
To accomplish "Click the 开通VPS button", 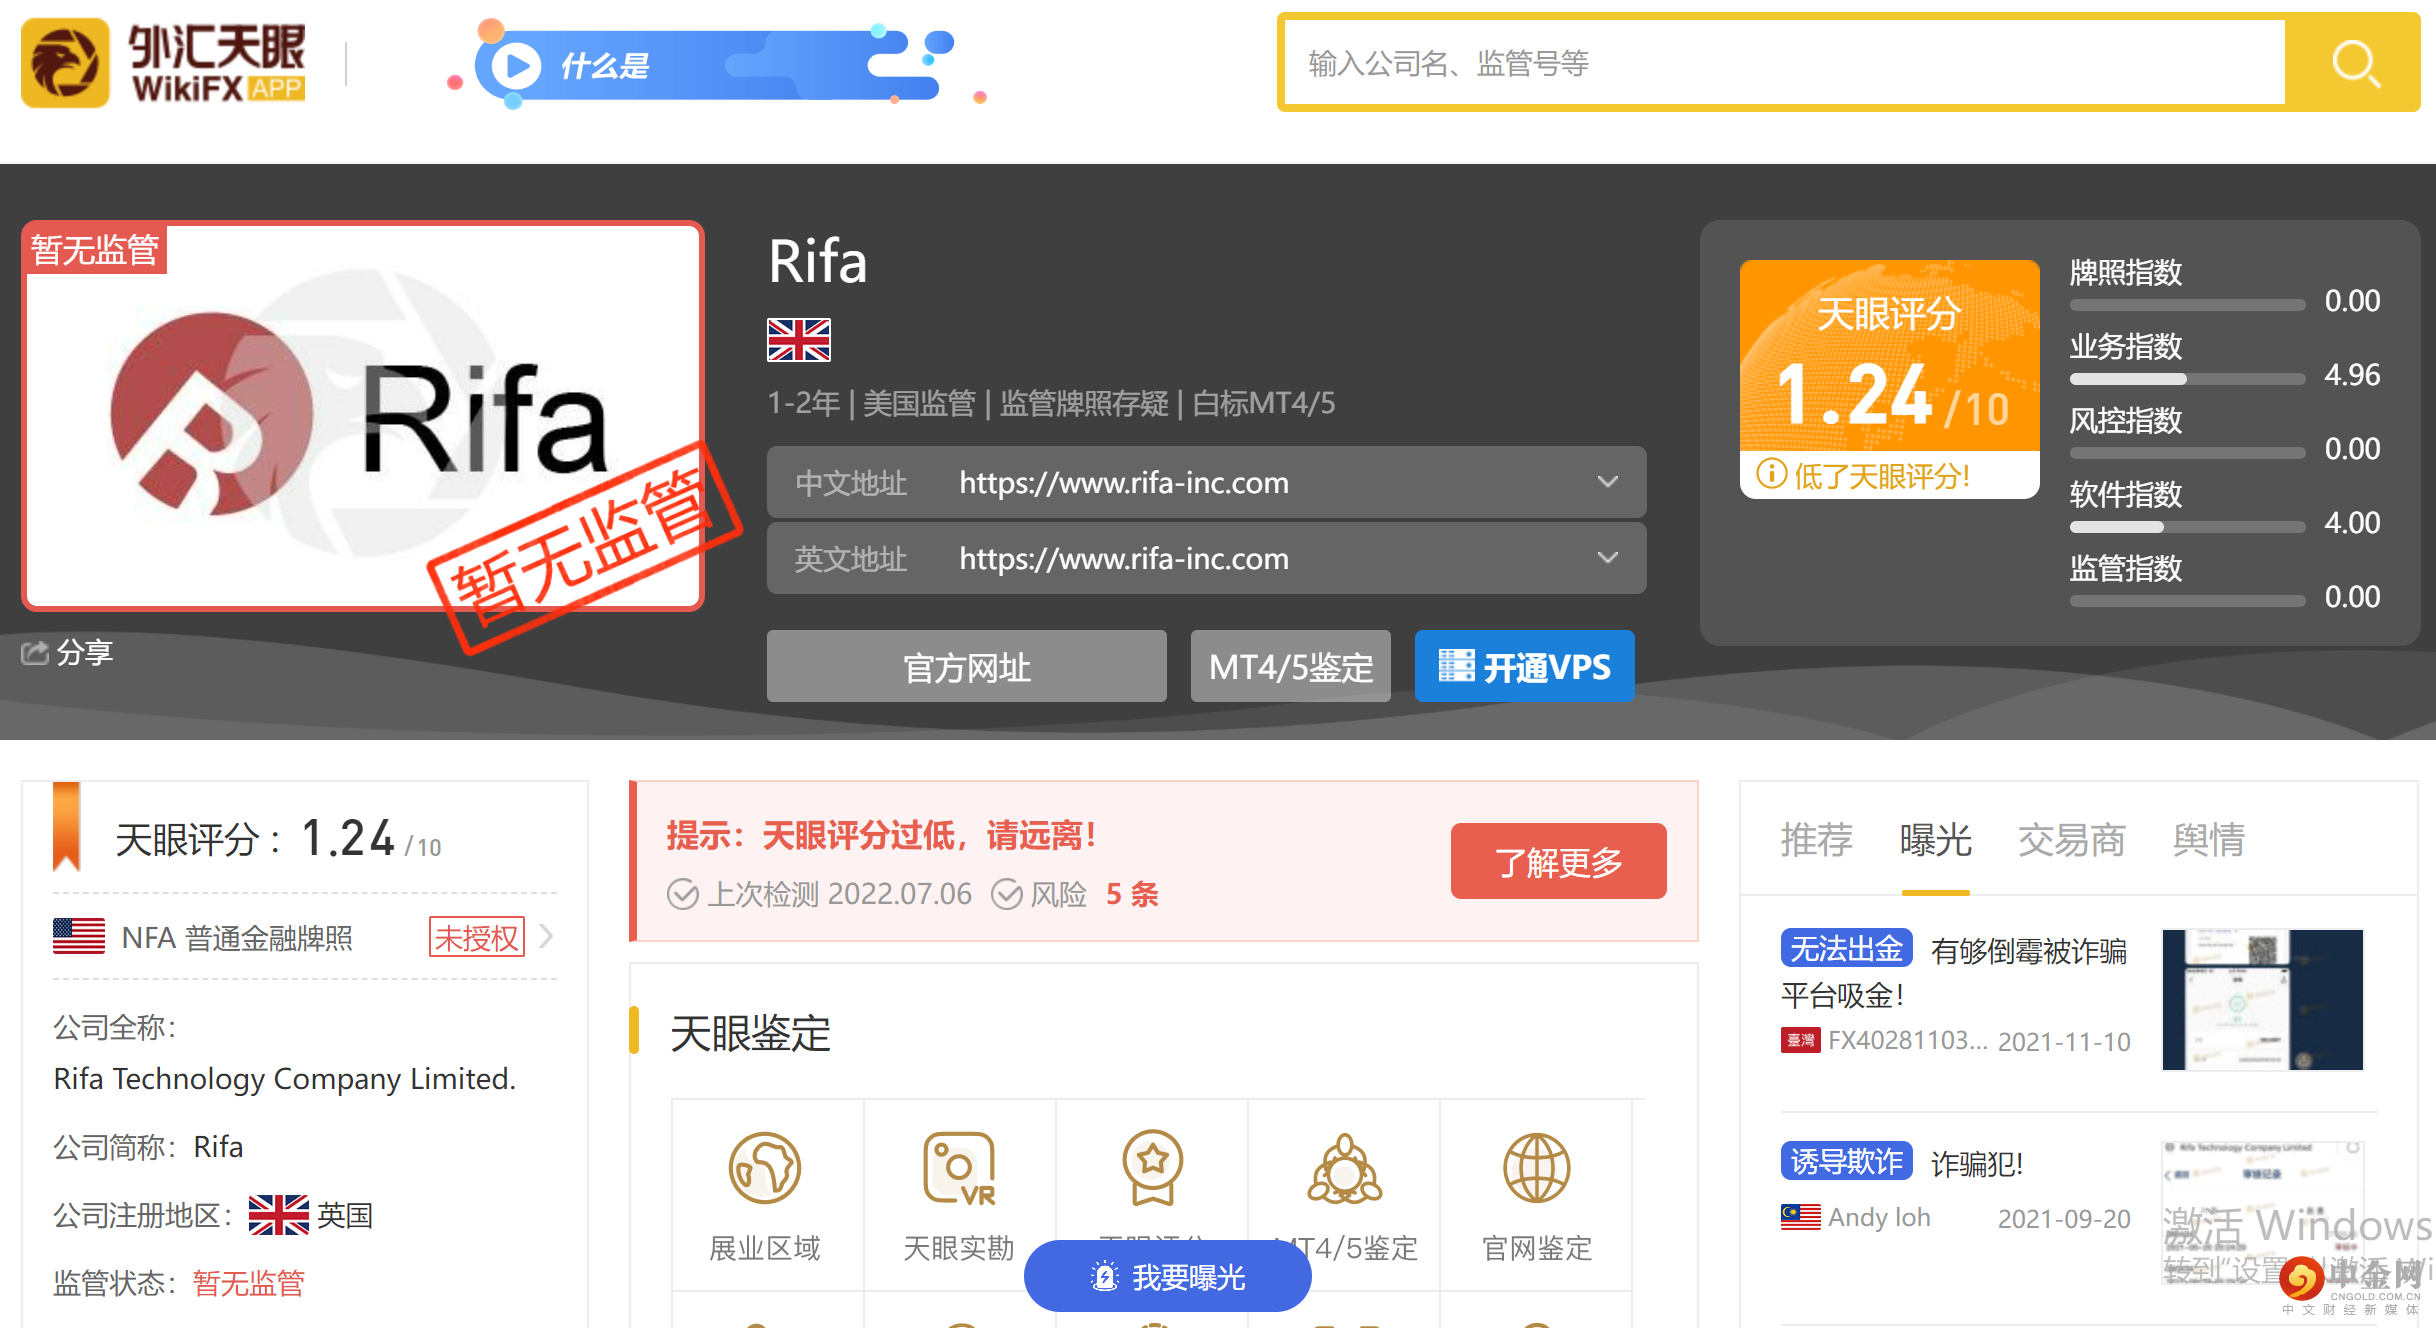I will coord(1524,666).
